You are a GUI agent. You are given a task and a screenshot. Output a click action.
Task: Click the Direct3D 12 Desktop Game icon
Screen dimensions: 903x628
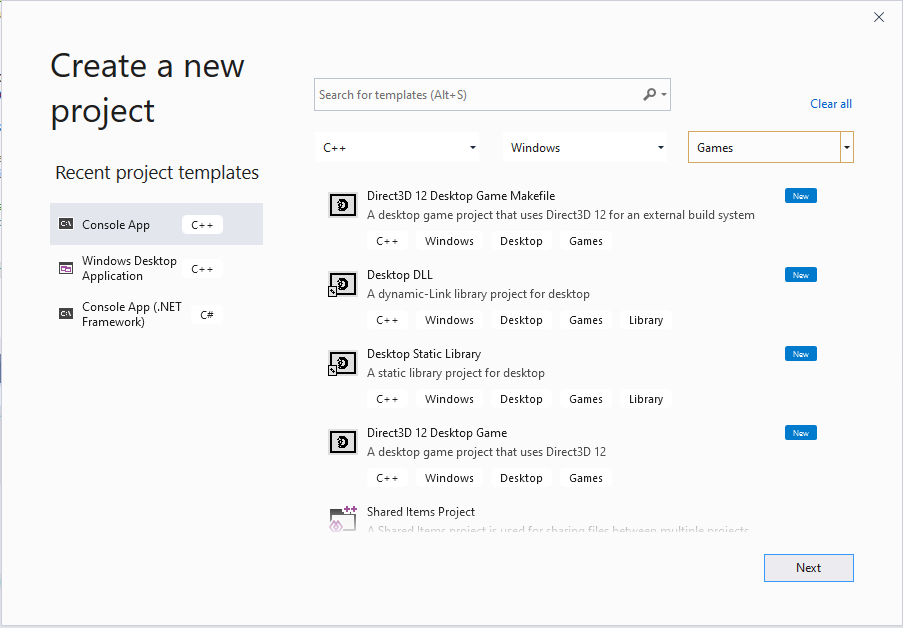[343, 442]
